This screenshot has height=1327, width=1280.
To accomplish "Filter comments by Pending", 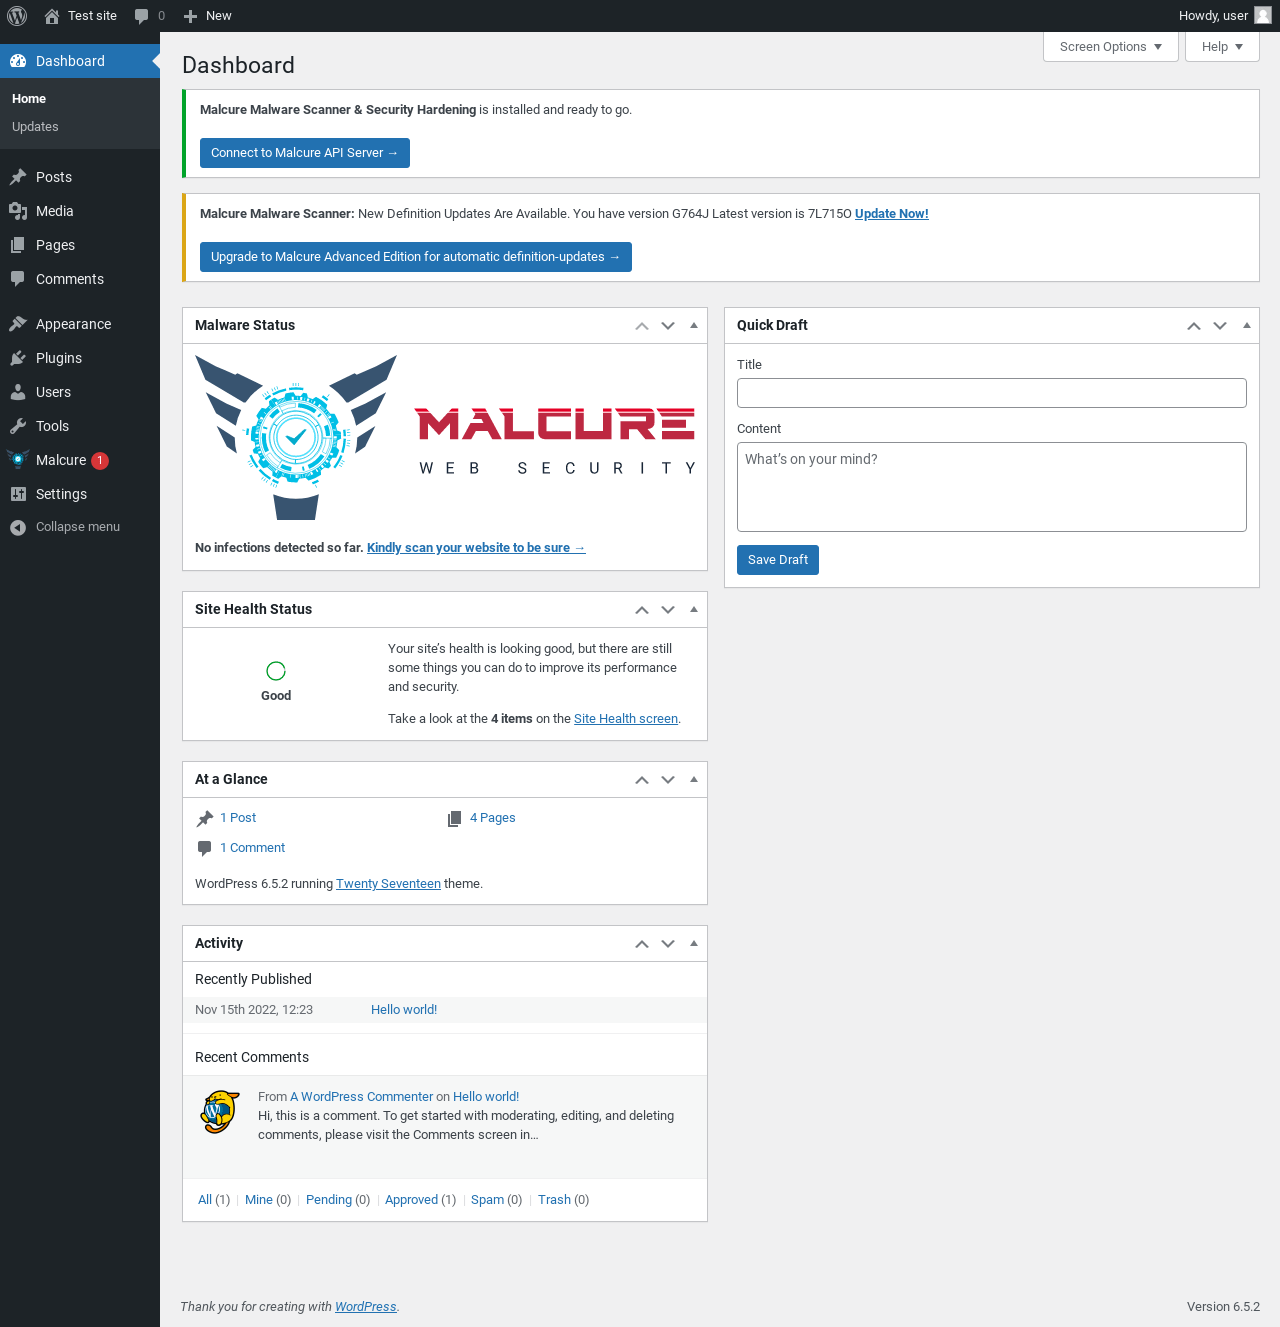I will click(x=329, y=1200).
